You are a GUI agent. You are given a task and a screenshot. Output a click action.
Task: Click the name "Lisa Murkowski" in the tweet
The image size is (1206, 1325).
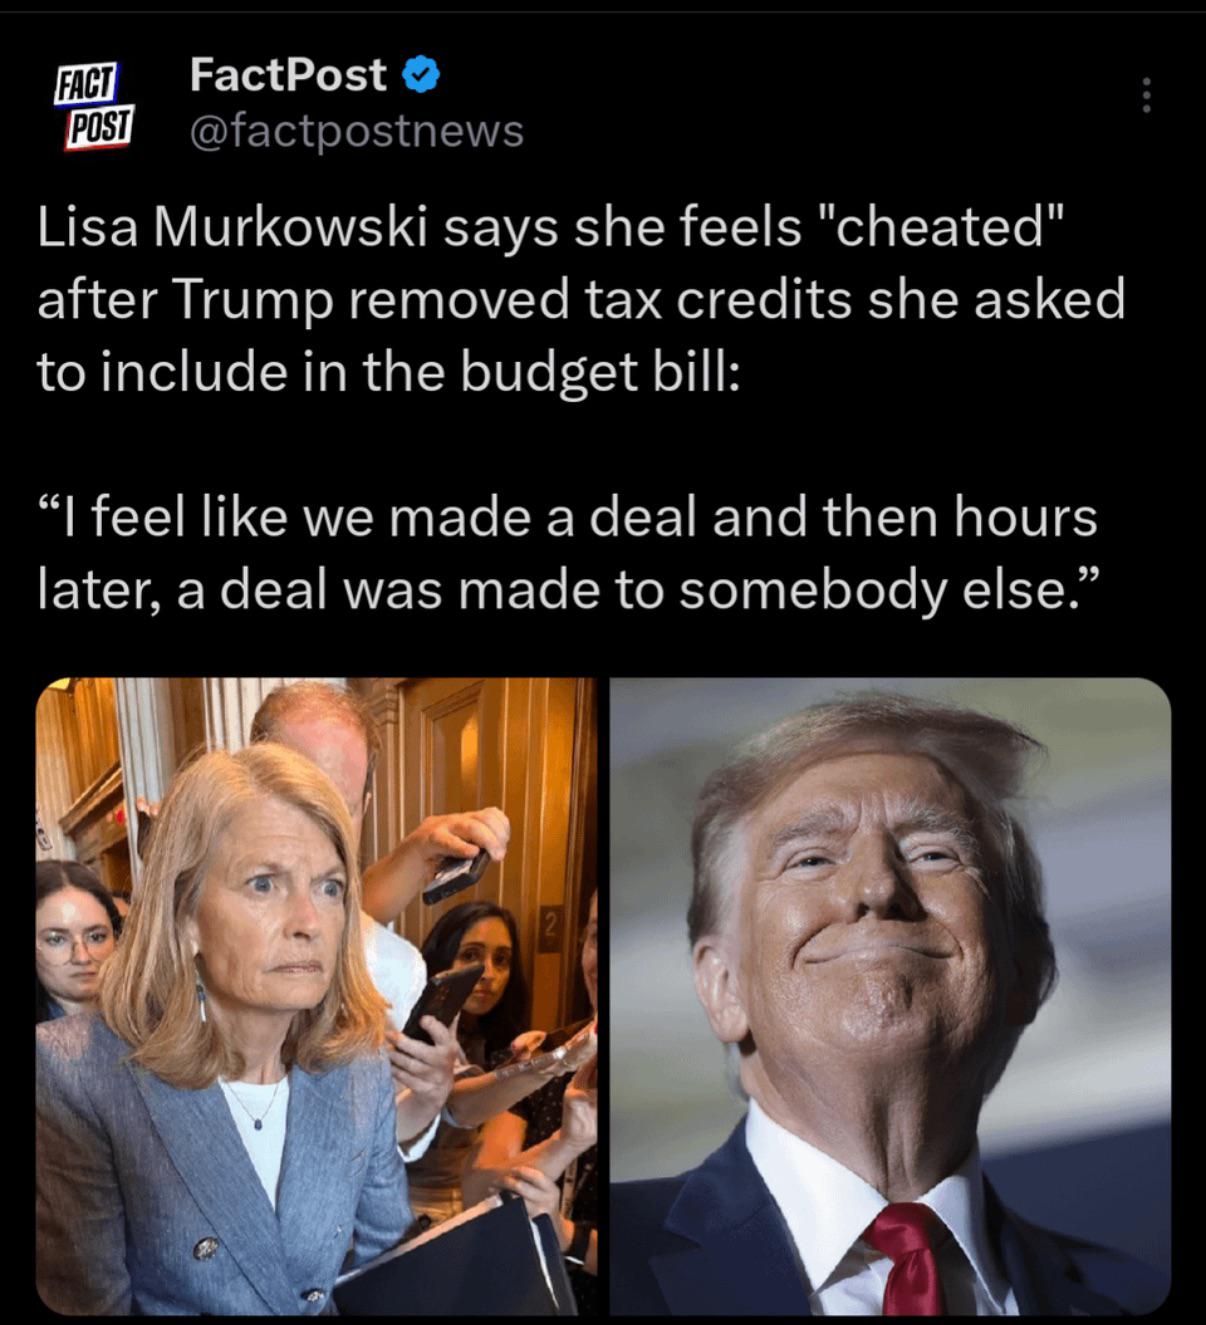tap(233, 226)
